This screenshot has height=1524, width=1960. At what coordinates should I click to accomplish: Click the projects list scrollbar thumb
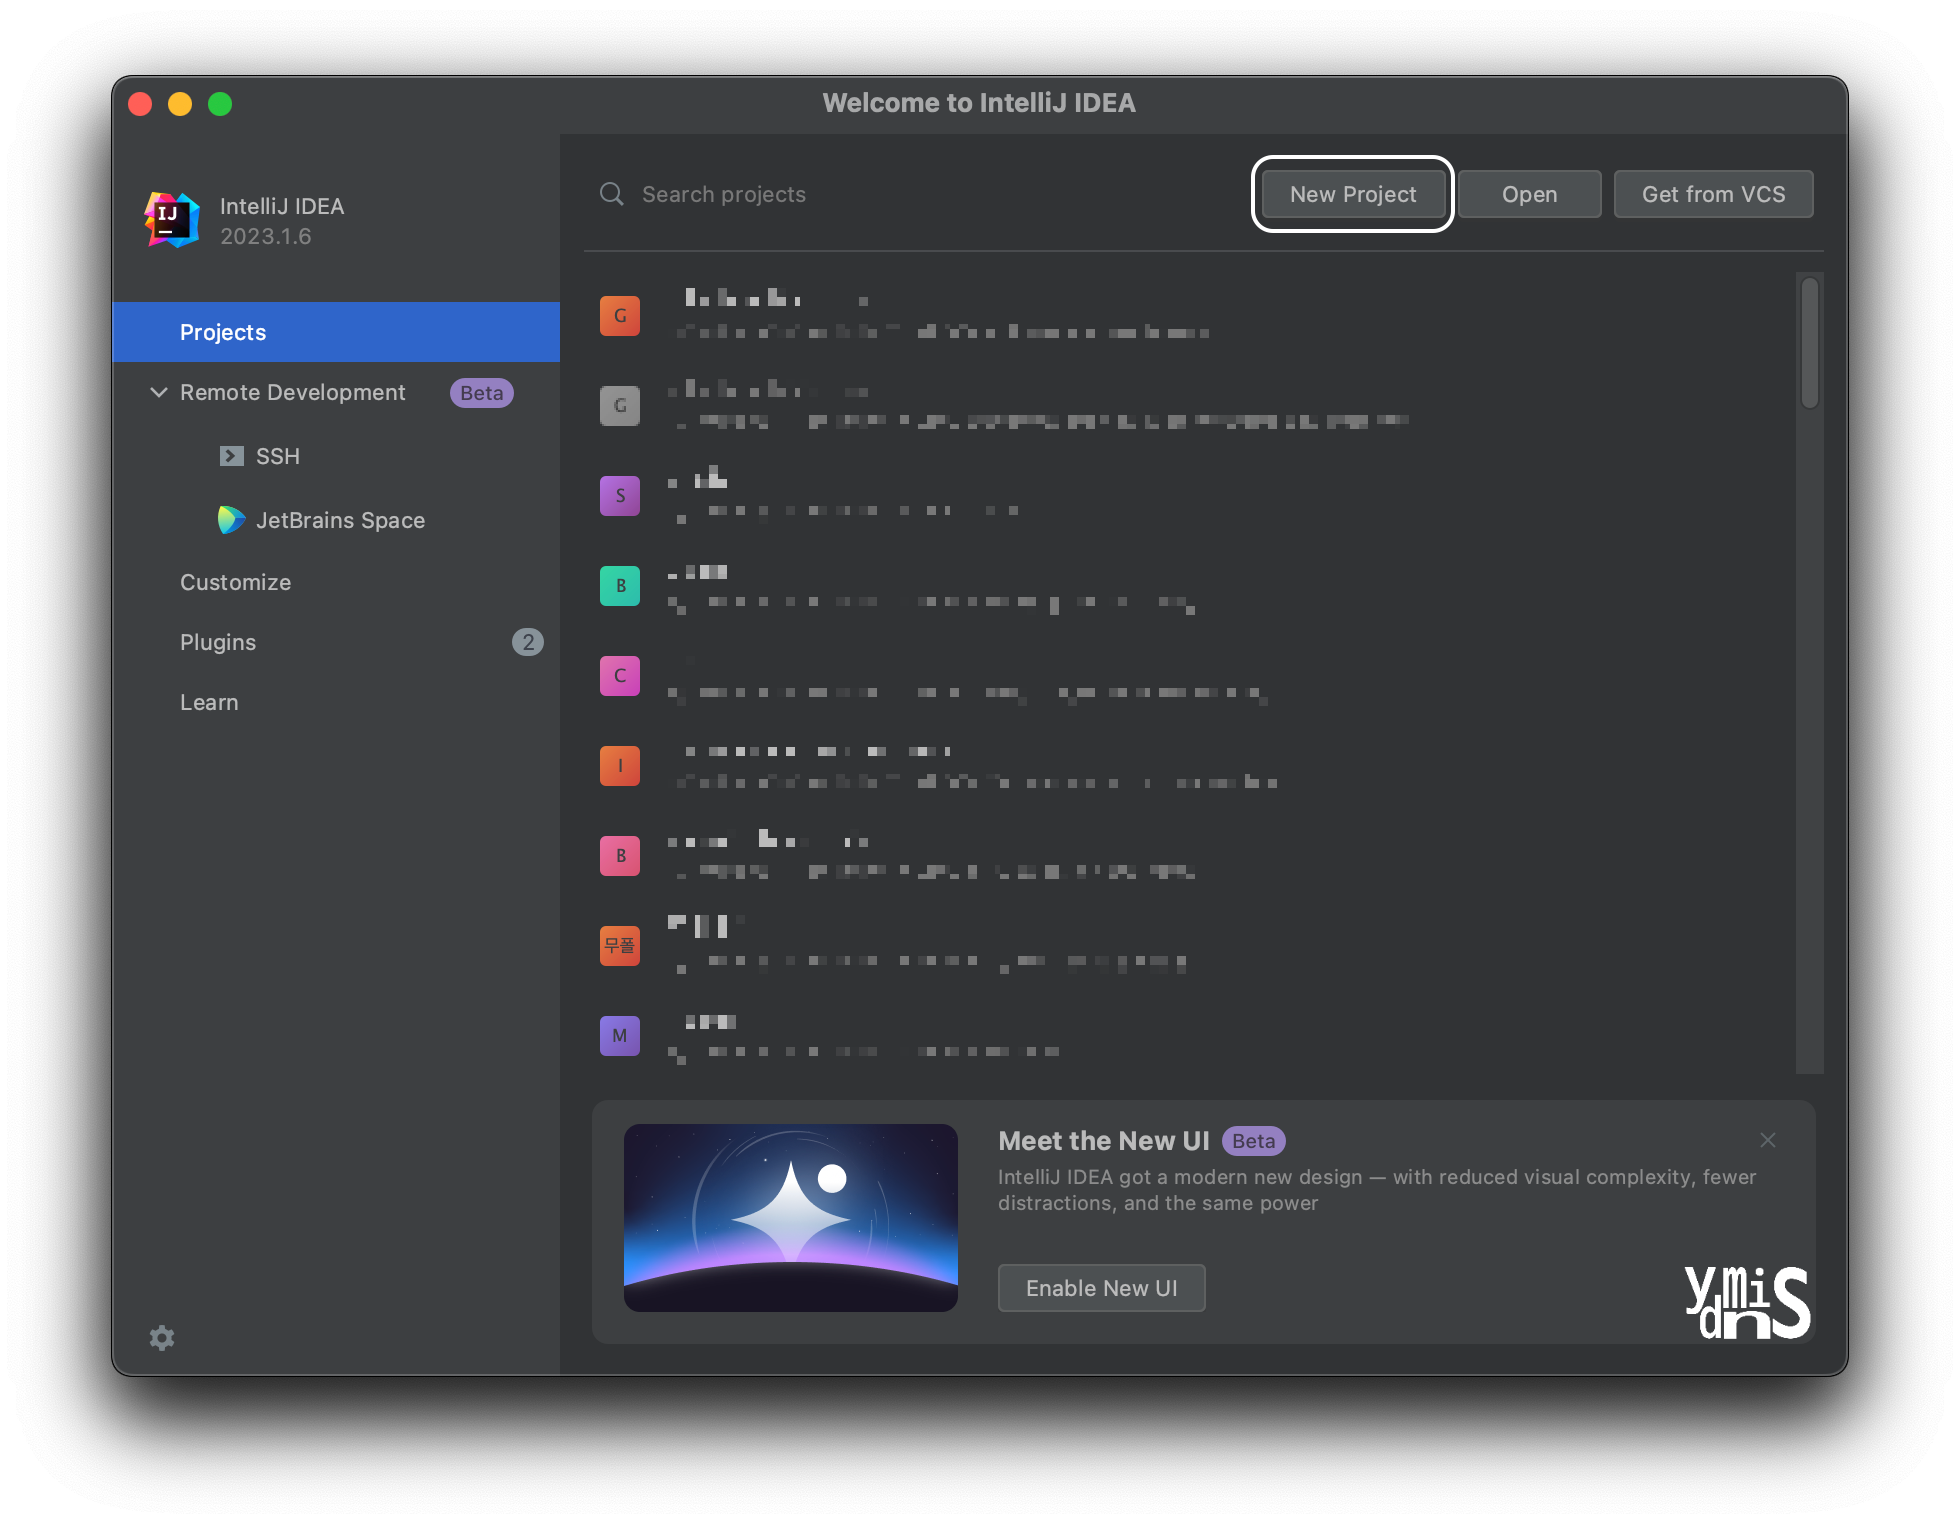1809,342
